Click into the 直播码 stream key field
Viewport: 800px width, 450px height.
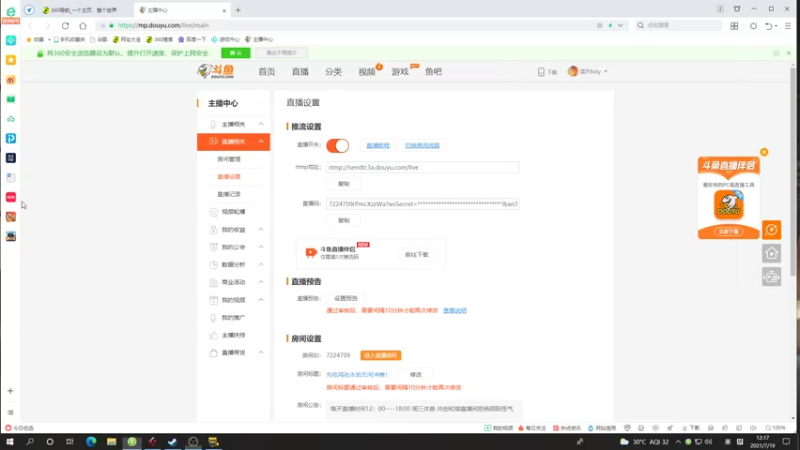(x=422, y=204)
